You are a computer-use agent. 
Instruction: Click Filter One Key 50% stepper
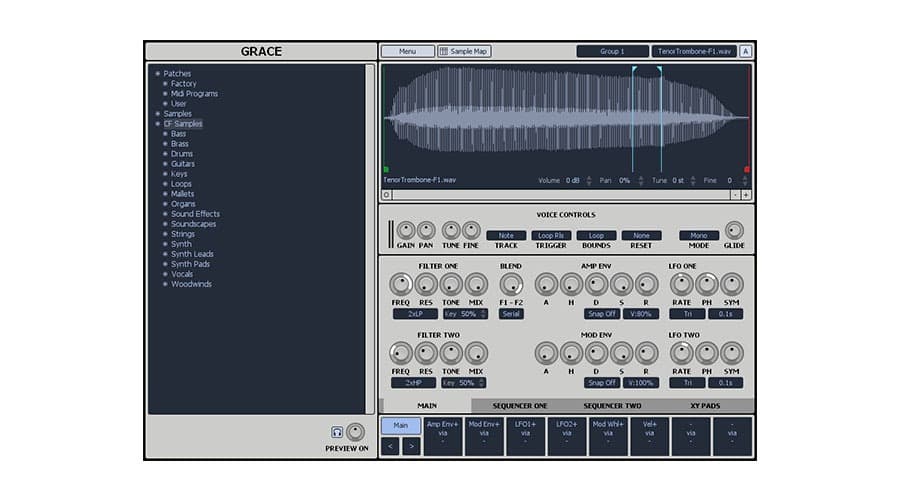483,314
